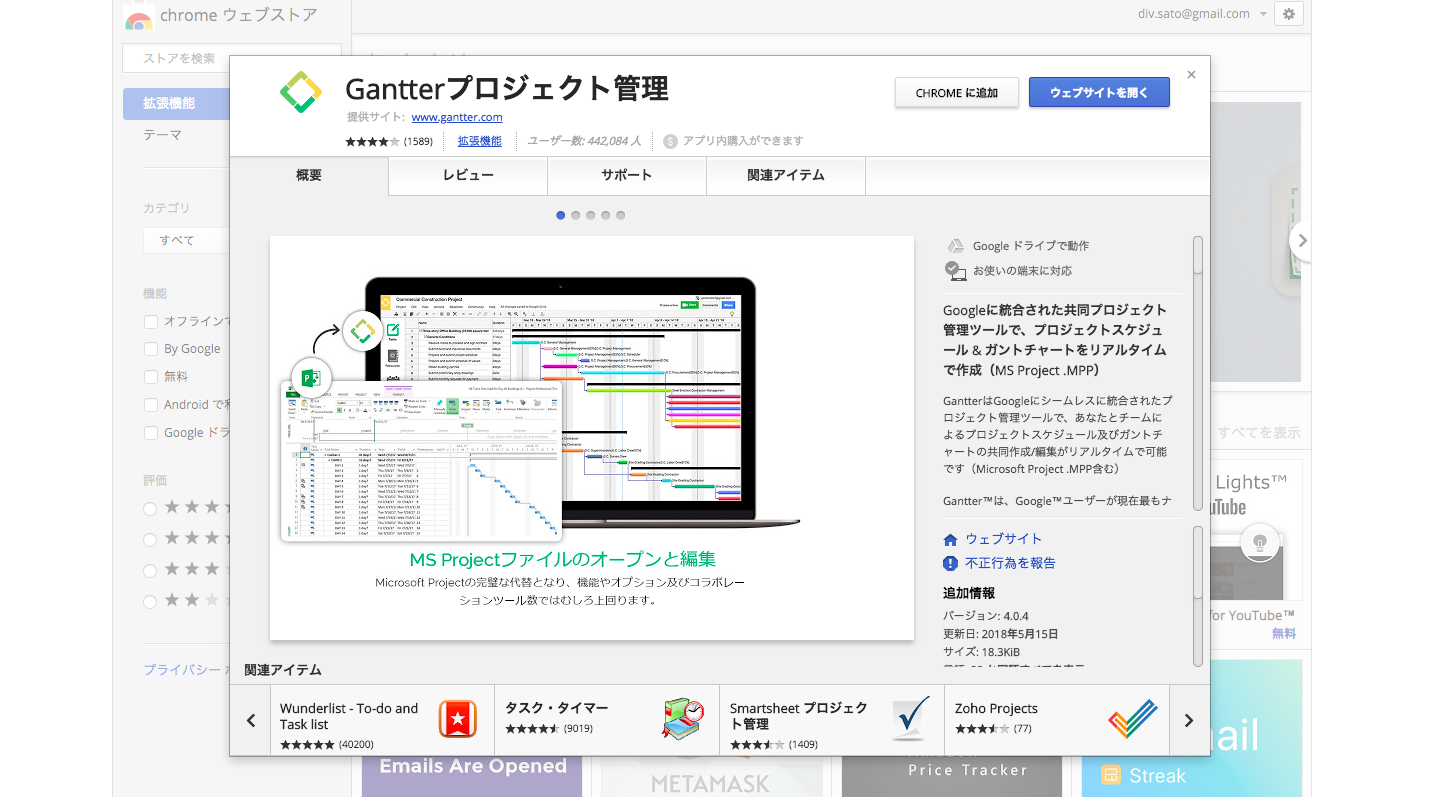Open the Smartsheet プロジェクト管理 card
The image size is (1440, 797).
(832, 720)
